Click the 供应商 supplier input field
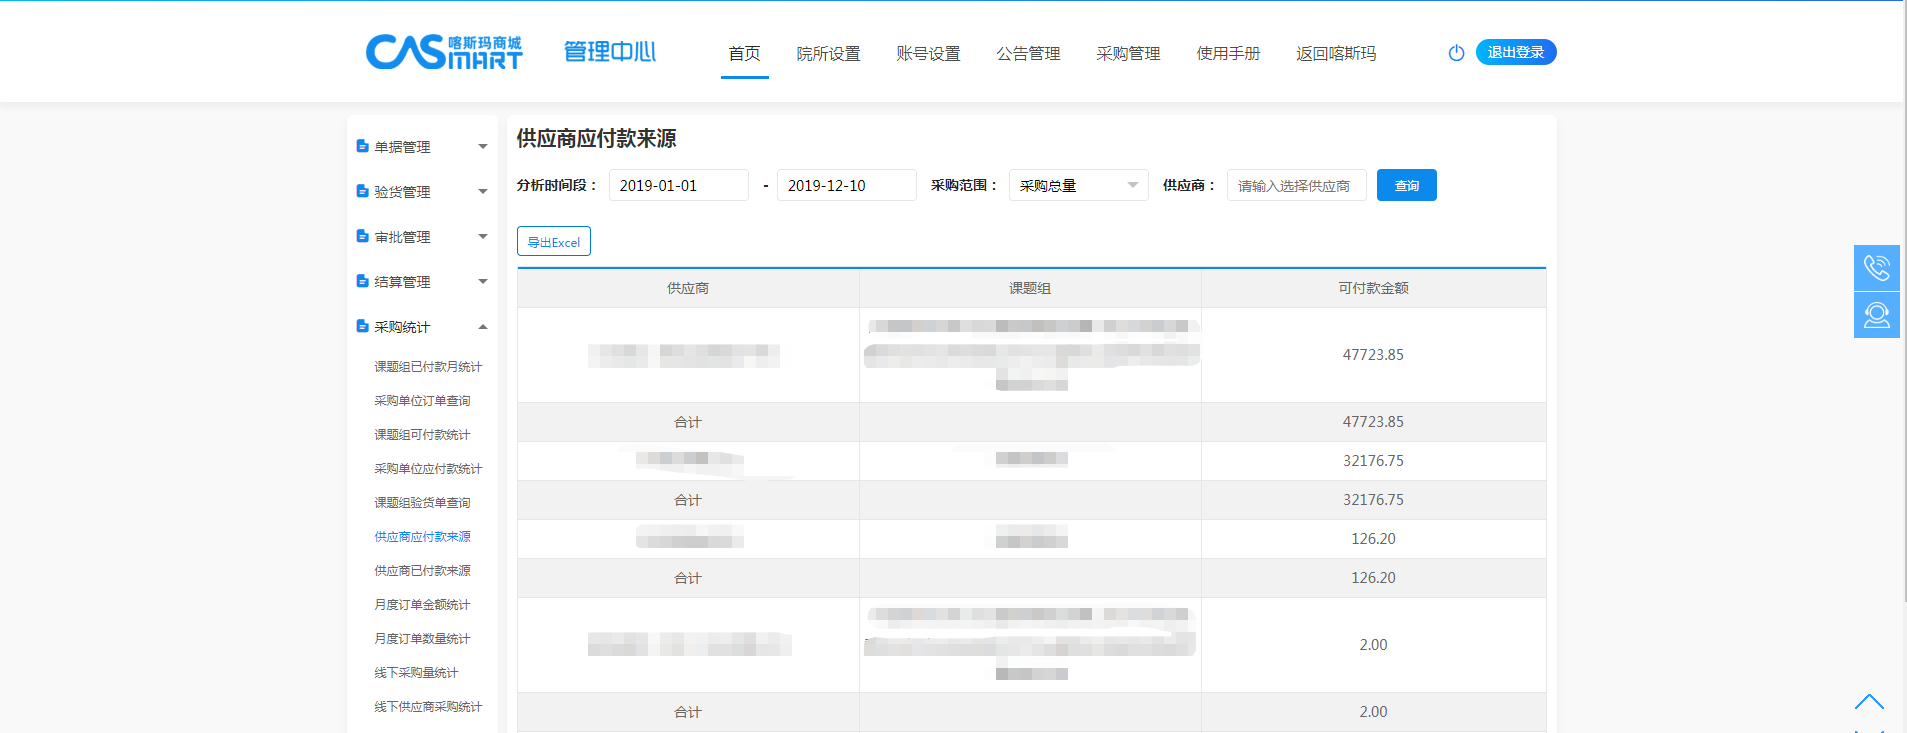This screenshot has width=1907, height=733. pyautogui.click(x=1296, y=186)
